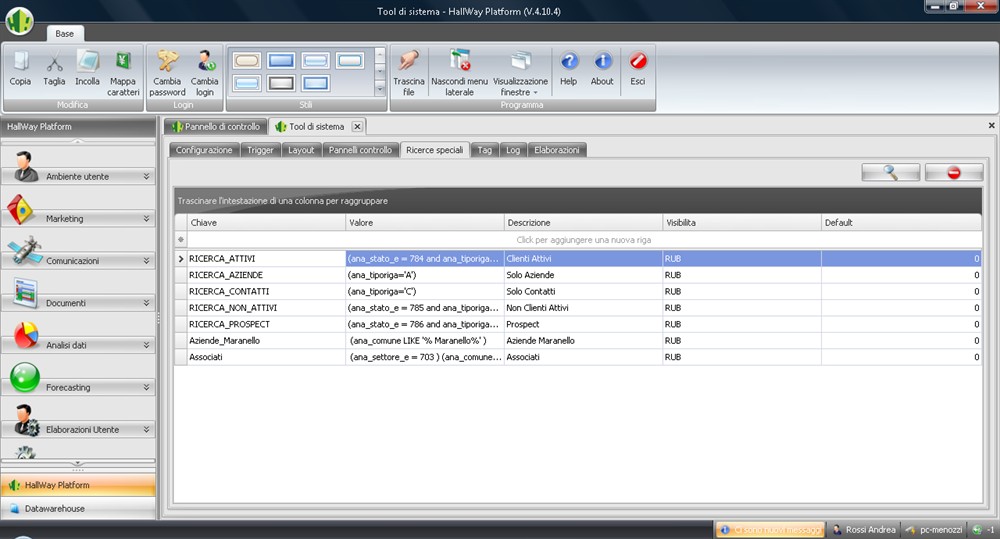
Task: Select the RICERCA_PROSPECT key cell
Action: coord(266,324)
